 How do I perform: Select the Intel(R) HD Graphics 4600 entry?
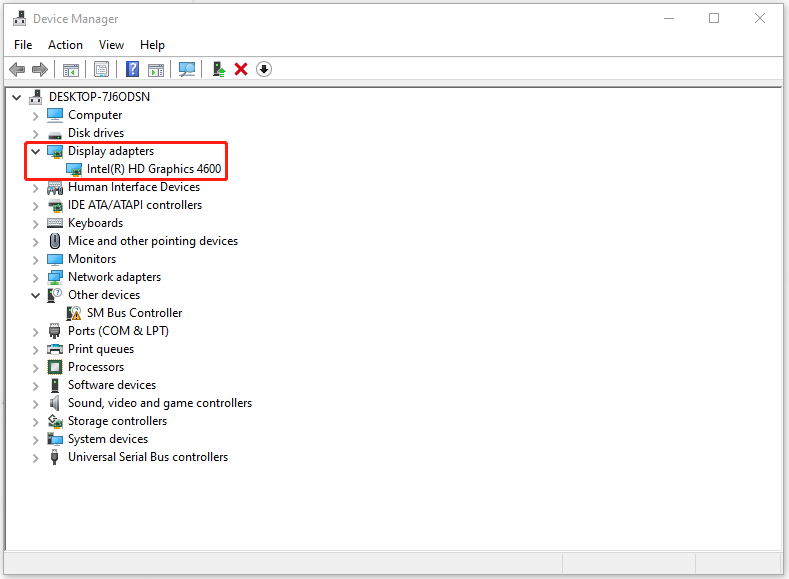click(x=154, y=169)
